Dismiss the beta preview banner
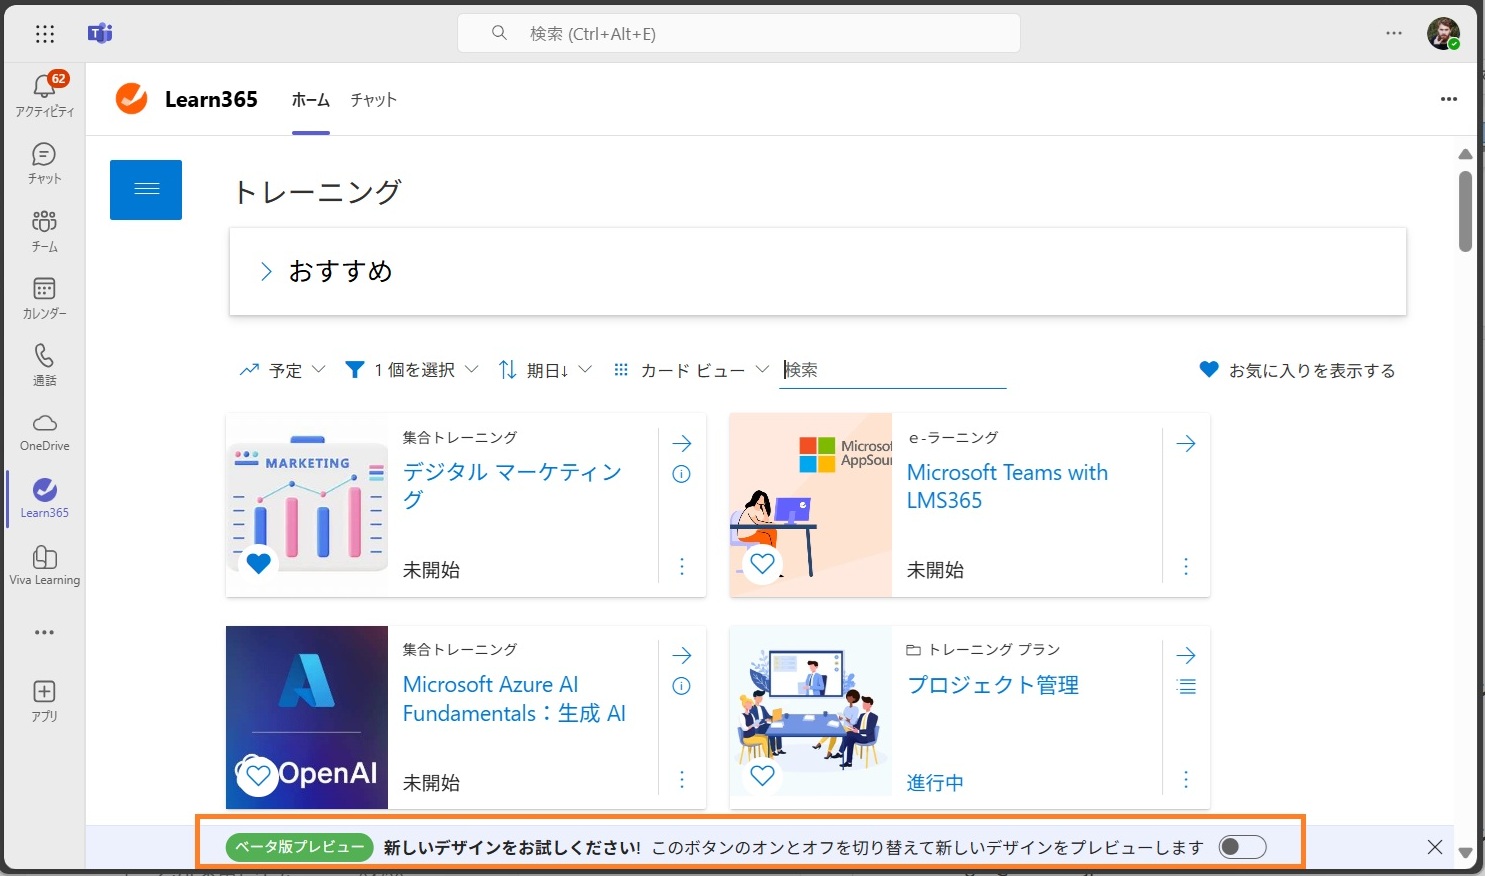Image resolution: width=1485 pixels, height=876 pixels. [1435, 847]
